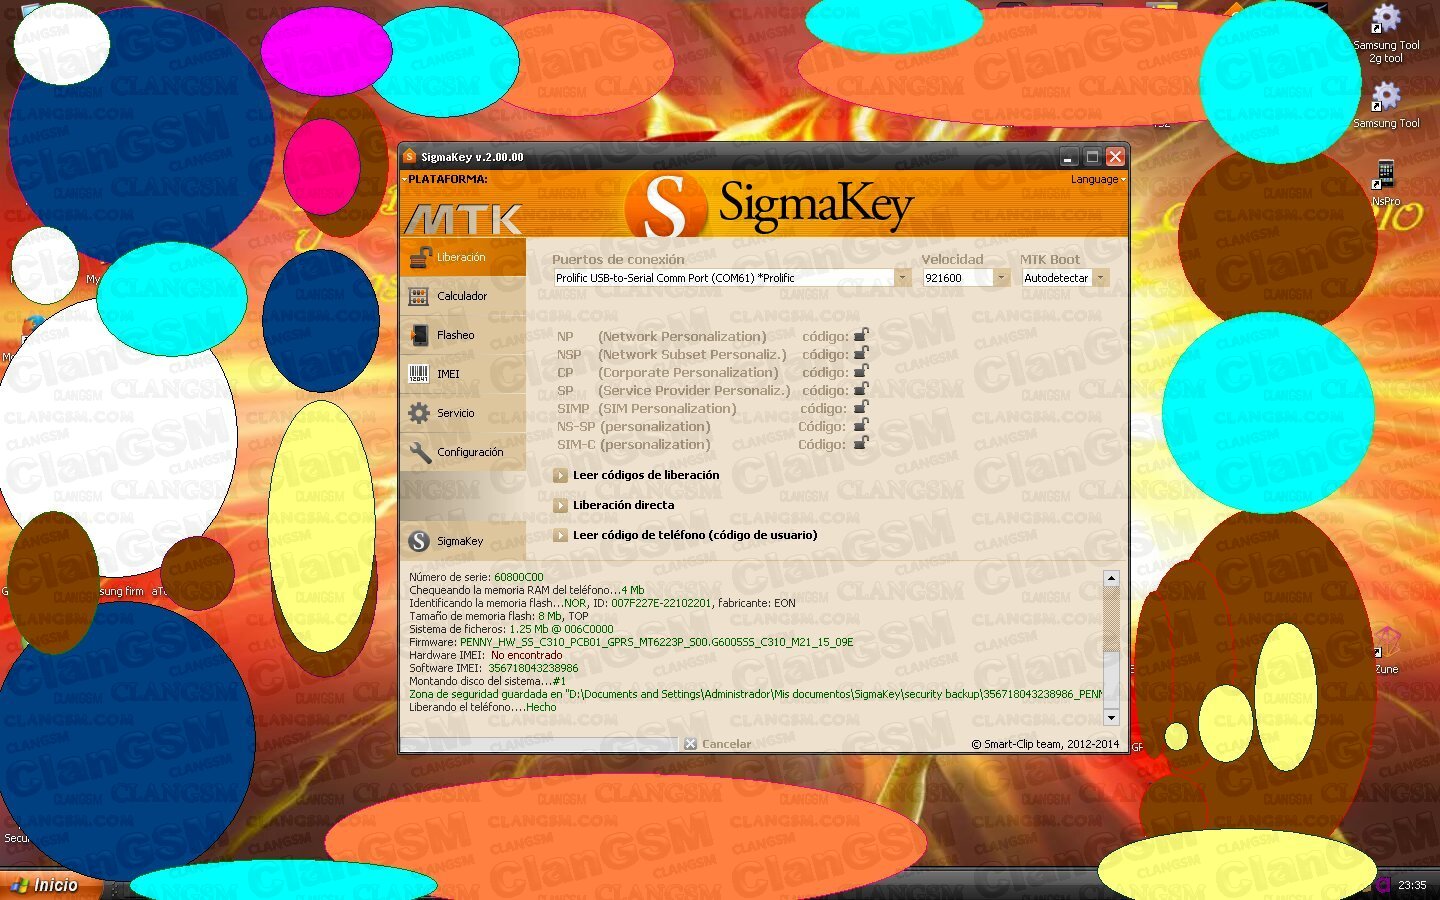Switch to the Flasheo section
The image size is (1440, 900).
[x=462, y=335]
